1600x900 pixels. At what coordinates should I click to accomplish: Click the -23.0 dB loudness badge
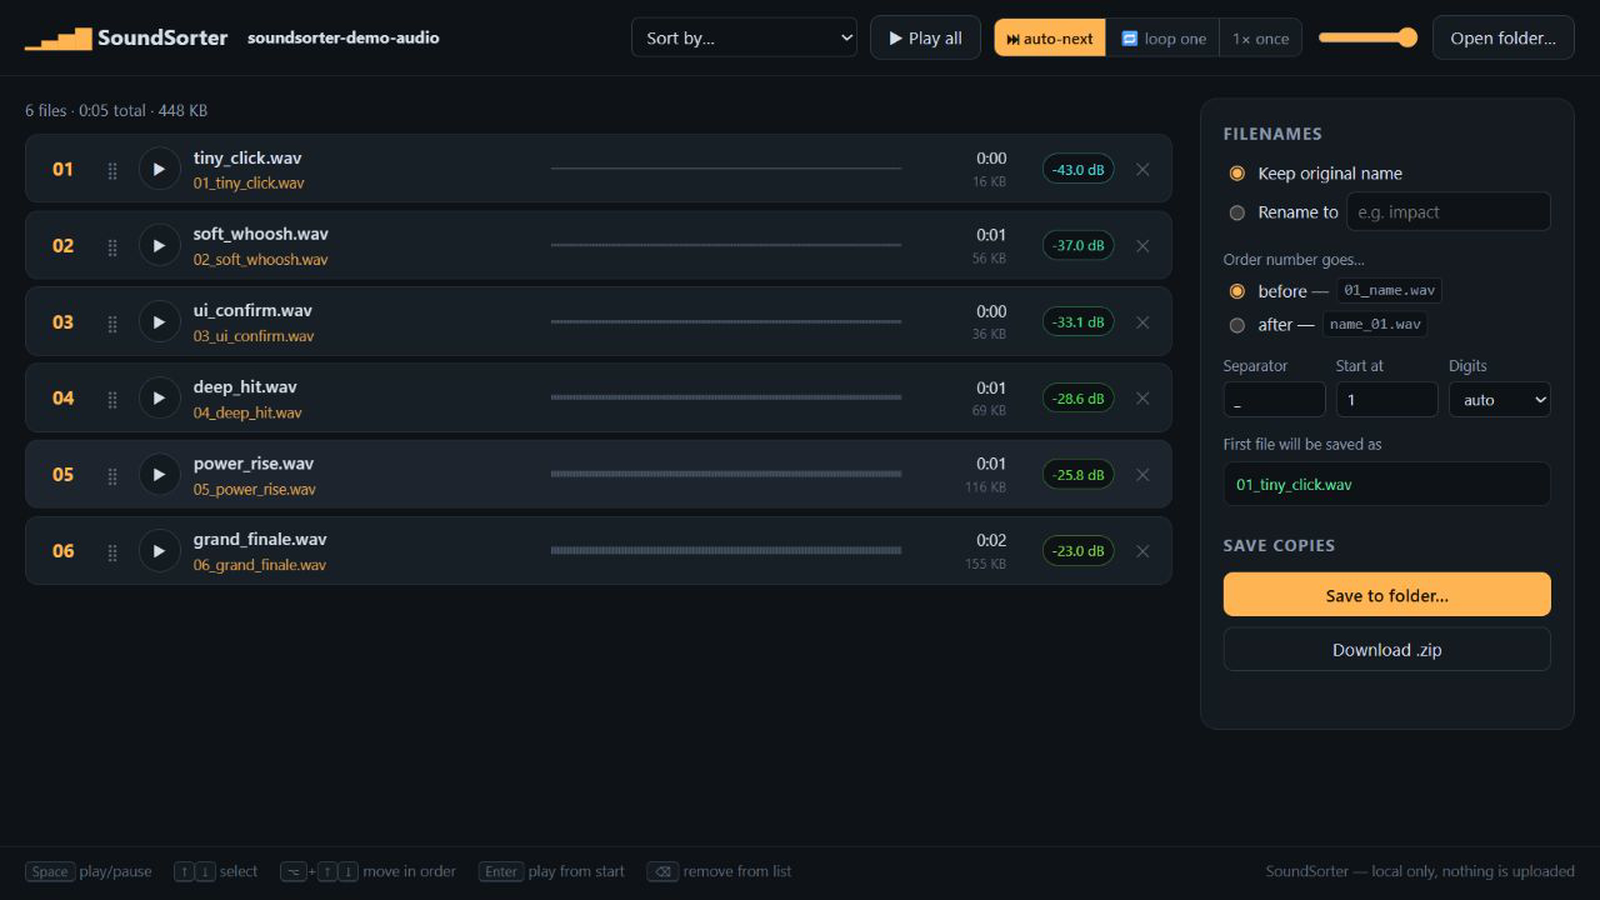pos(1078,551)
